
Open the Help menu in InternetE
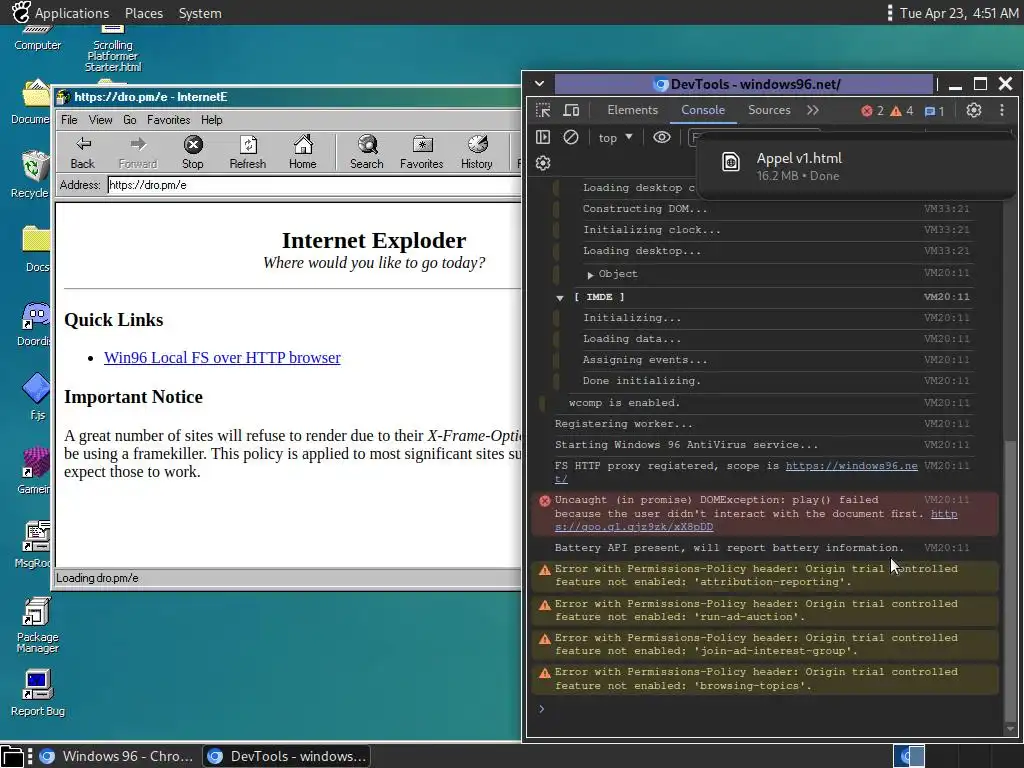coord(212,120)
